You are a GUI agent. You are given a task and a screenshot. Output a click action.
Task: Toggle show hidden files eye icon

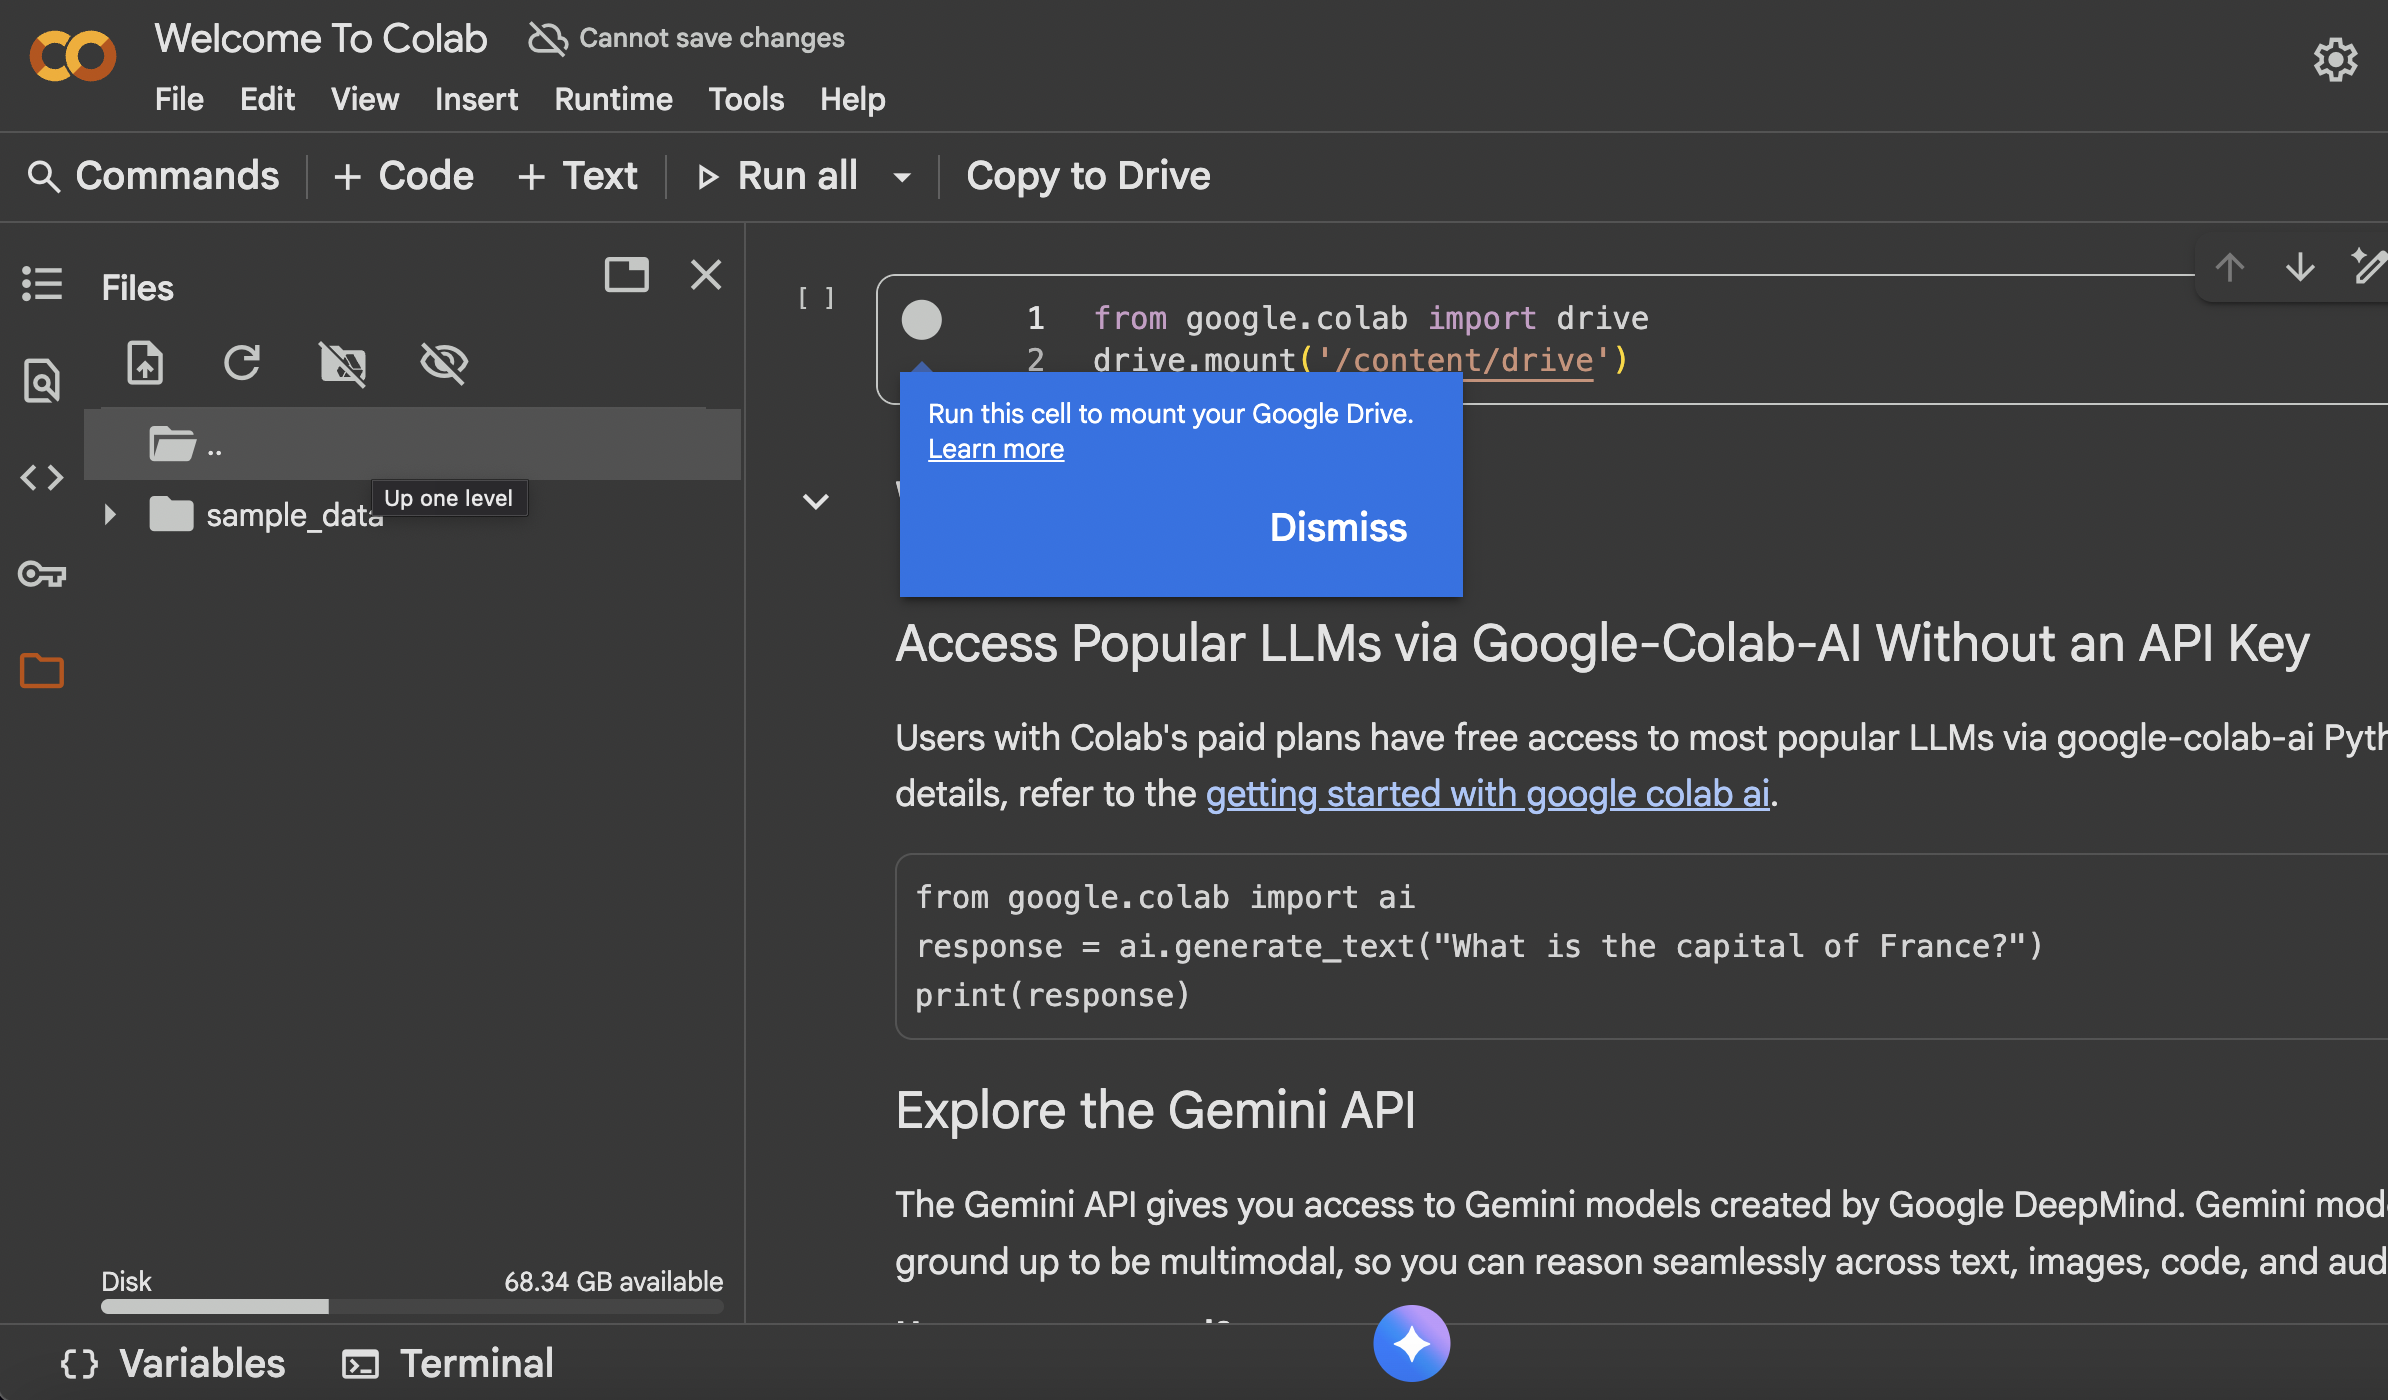[x=443, y=363]
